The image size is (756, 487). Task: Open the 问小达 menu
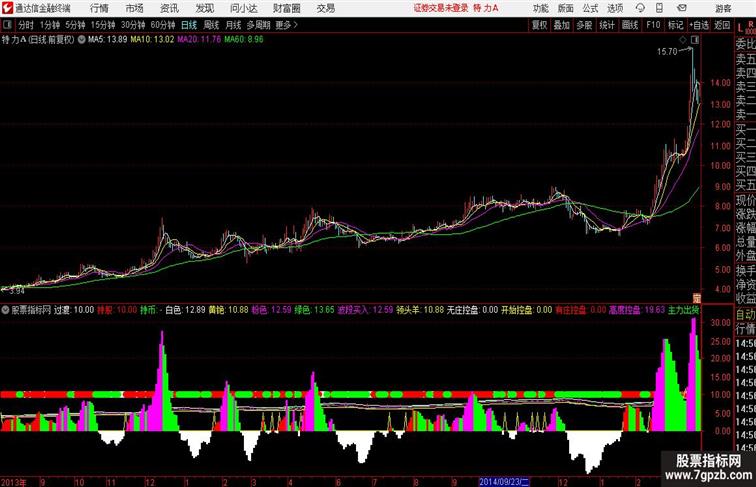coord(243,8)
